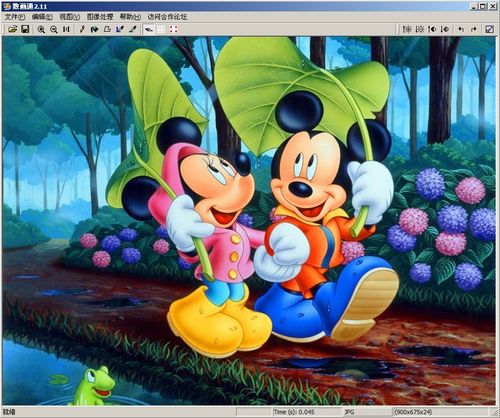Click the Save floppy disk icon
The width and height of the screenshot is (500, 418).
(x=25, y=29)
